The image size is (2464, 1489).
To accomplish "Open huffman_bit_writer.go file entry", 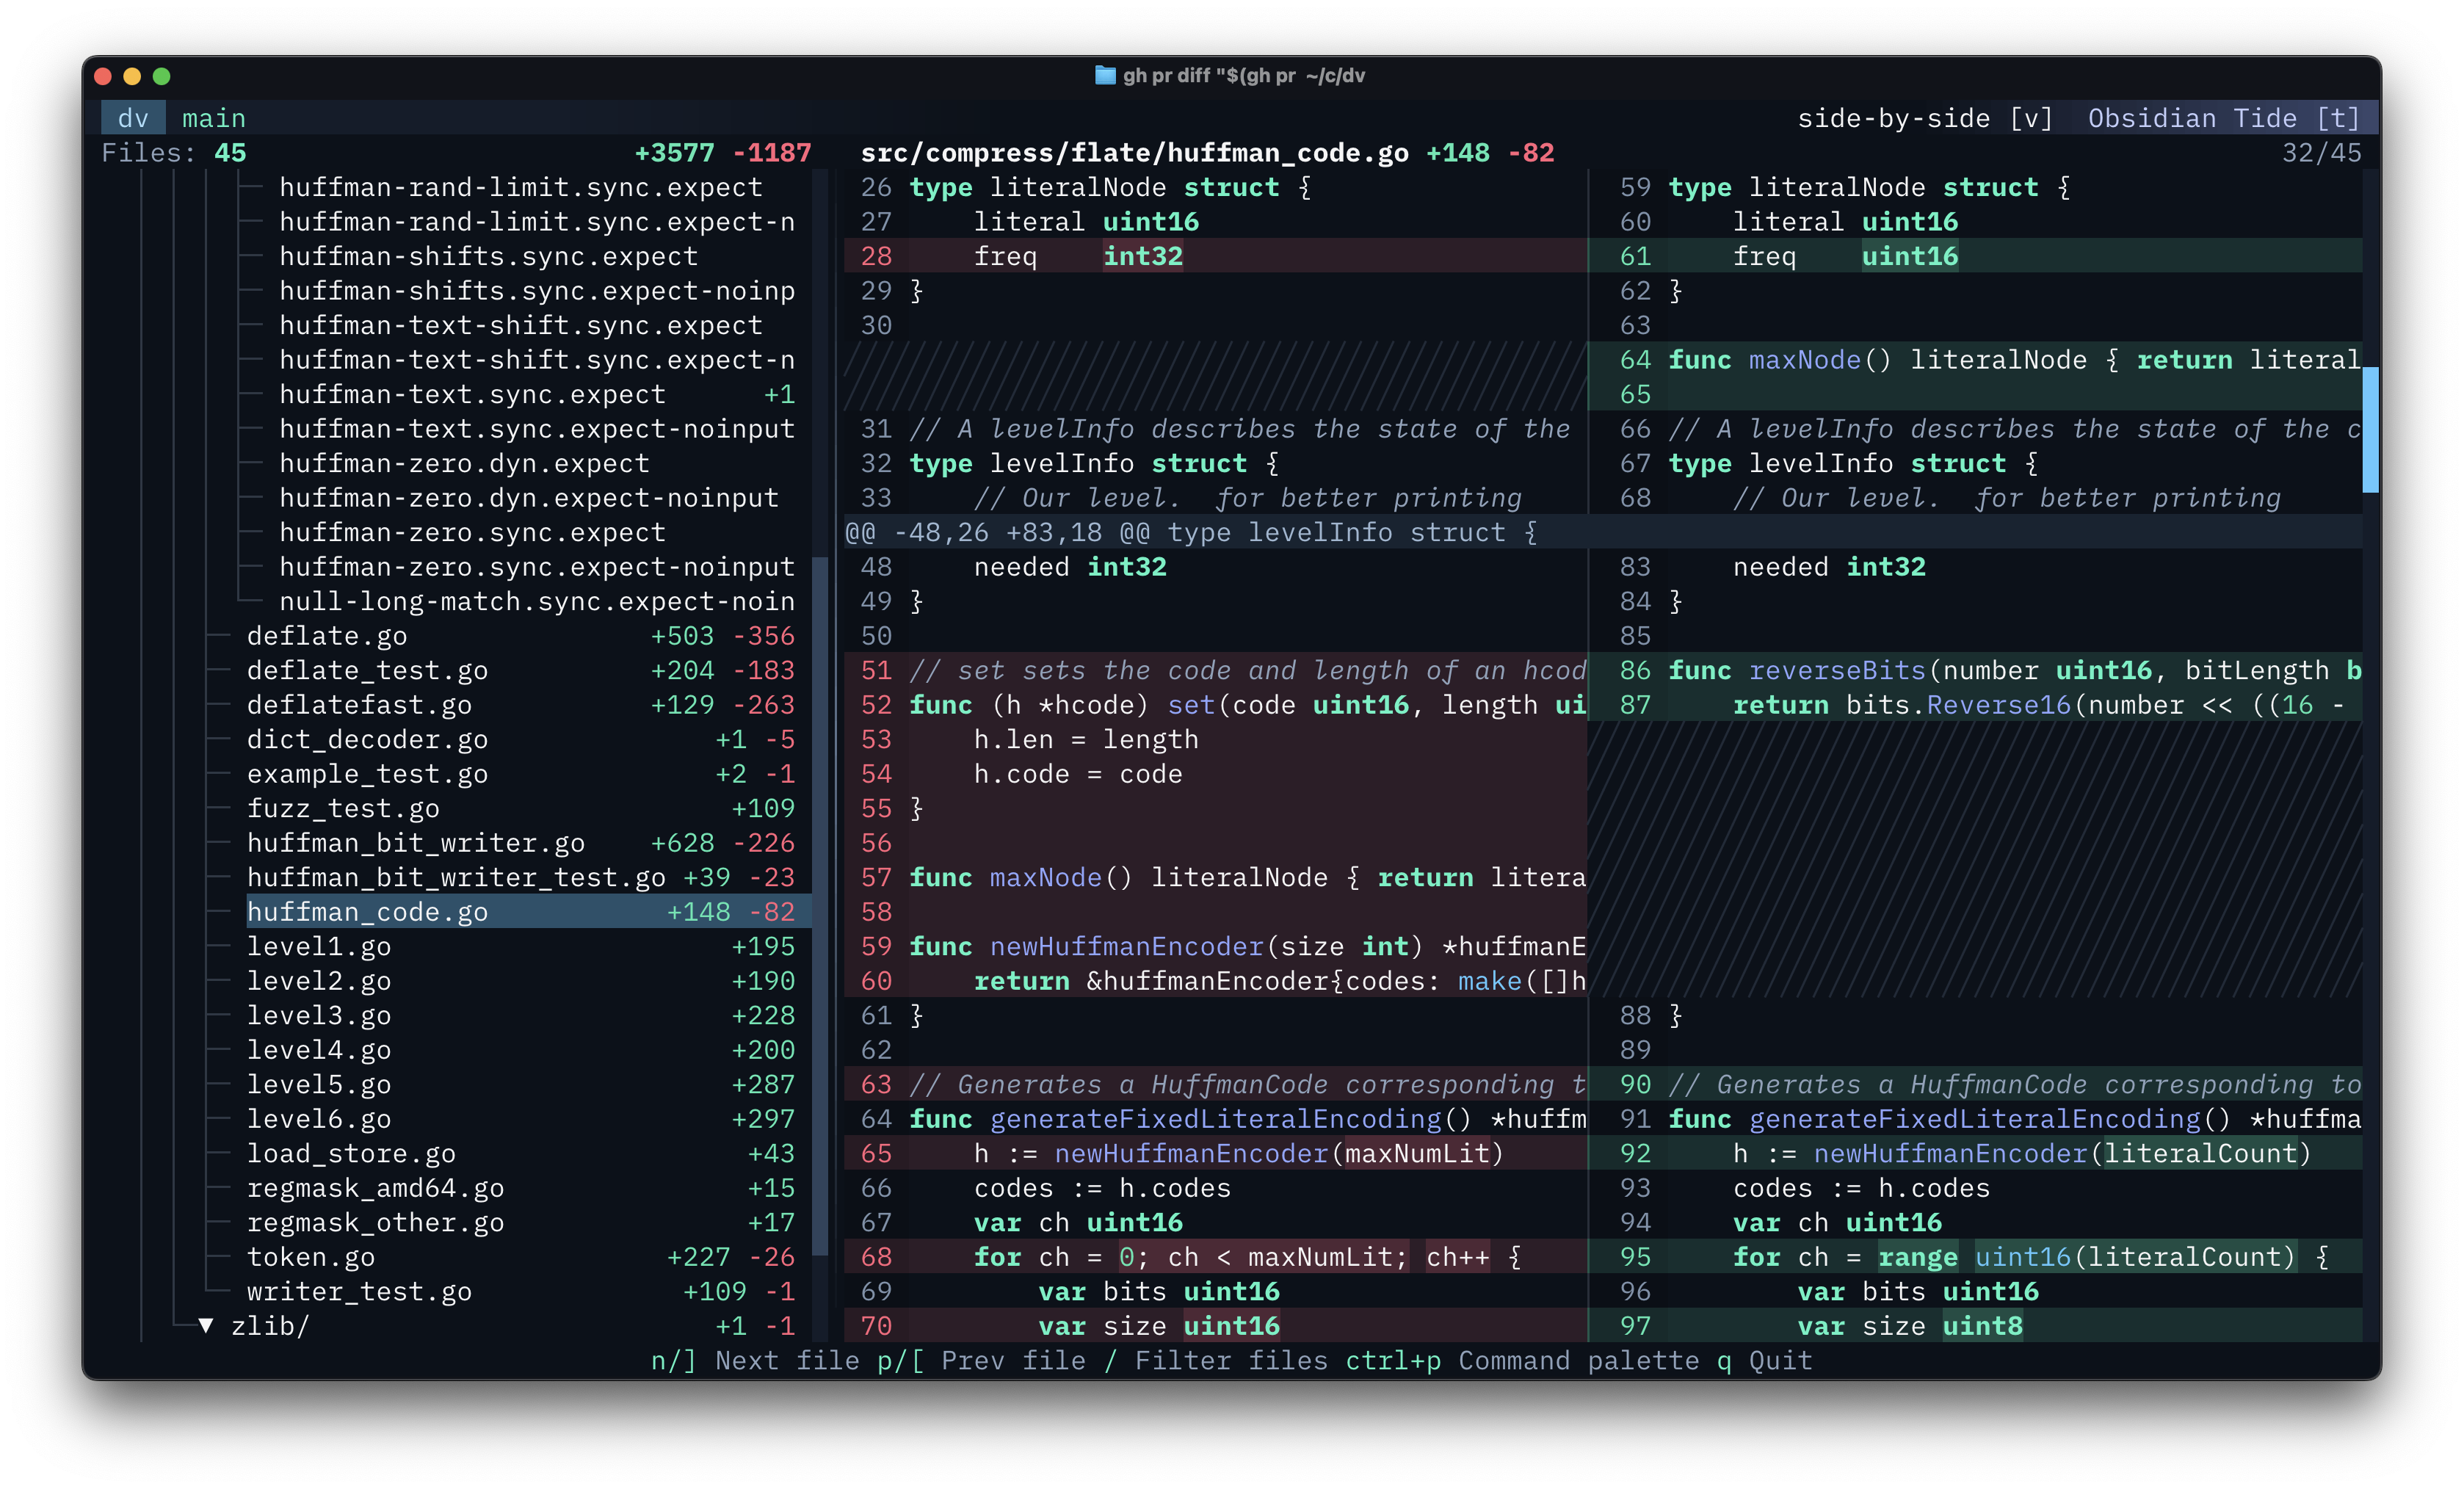I will tap(415, 843).
